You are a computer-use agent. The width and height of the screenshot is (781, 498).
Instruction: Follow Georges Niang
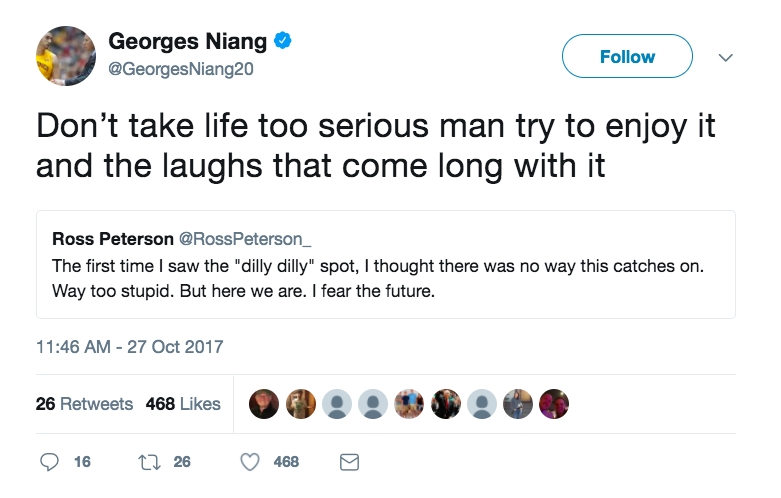627,56
